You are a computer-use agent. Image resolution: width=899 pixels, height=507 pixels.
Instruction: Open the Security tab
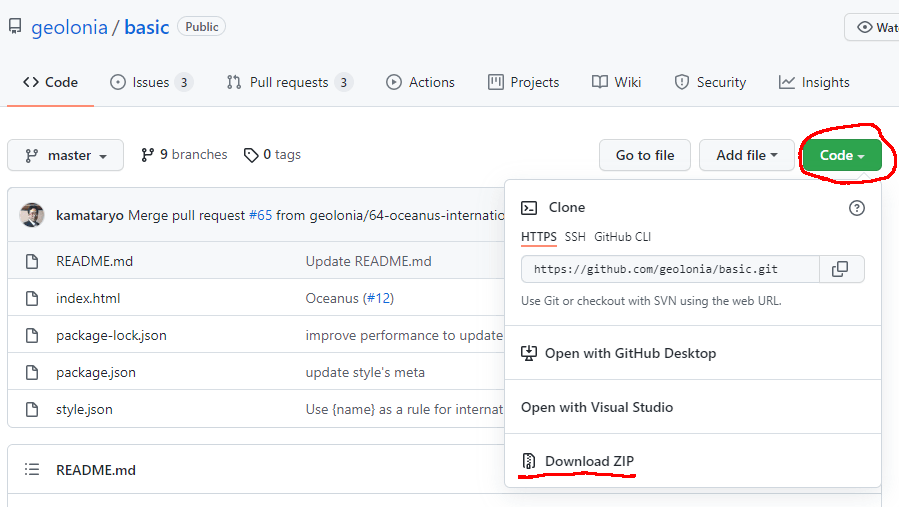(710, 82)
